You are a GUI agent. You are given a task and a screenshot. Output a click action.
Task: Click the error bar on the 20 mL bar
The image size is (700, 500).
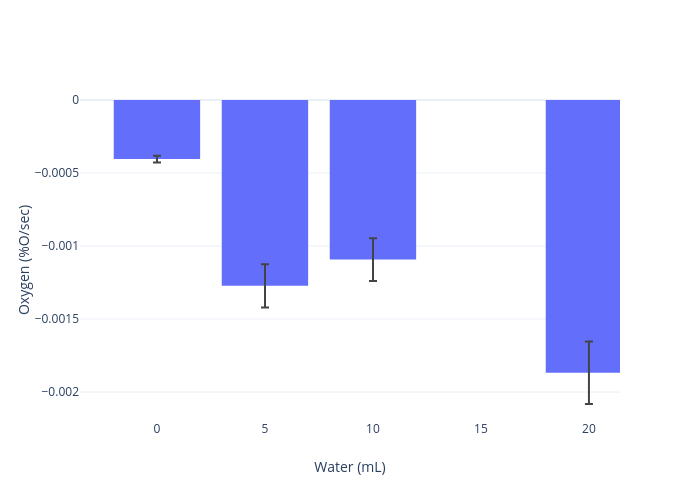click(589, 373)
